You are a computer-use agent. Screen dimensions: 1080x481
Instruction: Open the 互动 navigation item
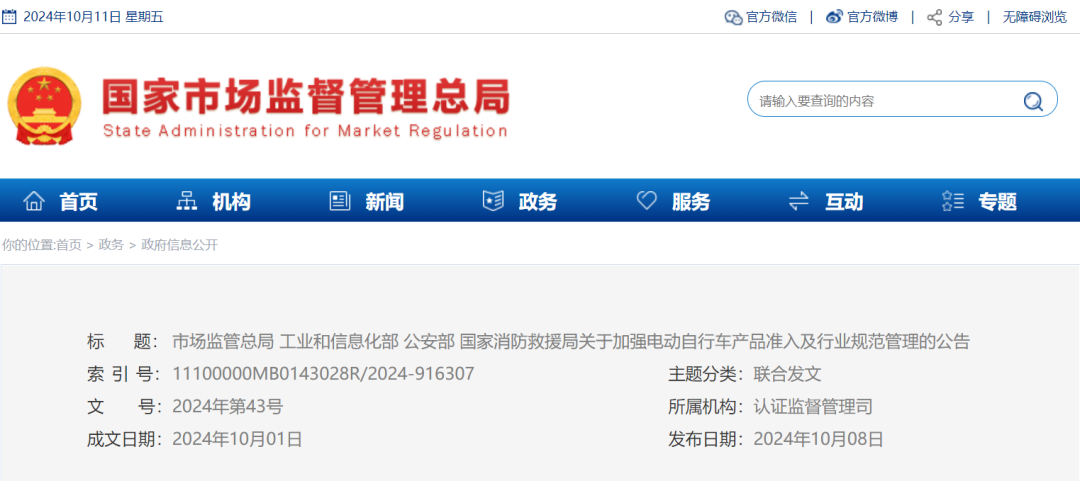844,202
